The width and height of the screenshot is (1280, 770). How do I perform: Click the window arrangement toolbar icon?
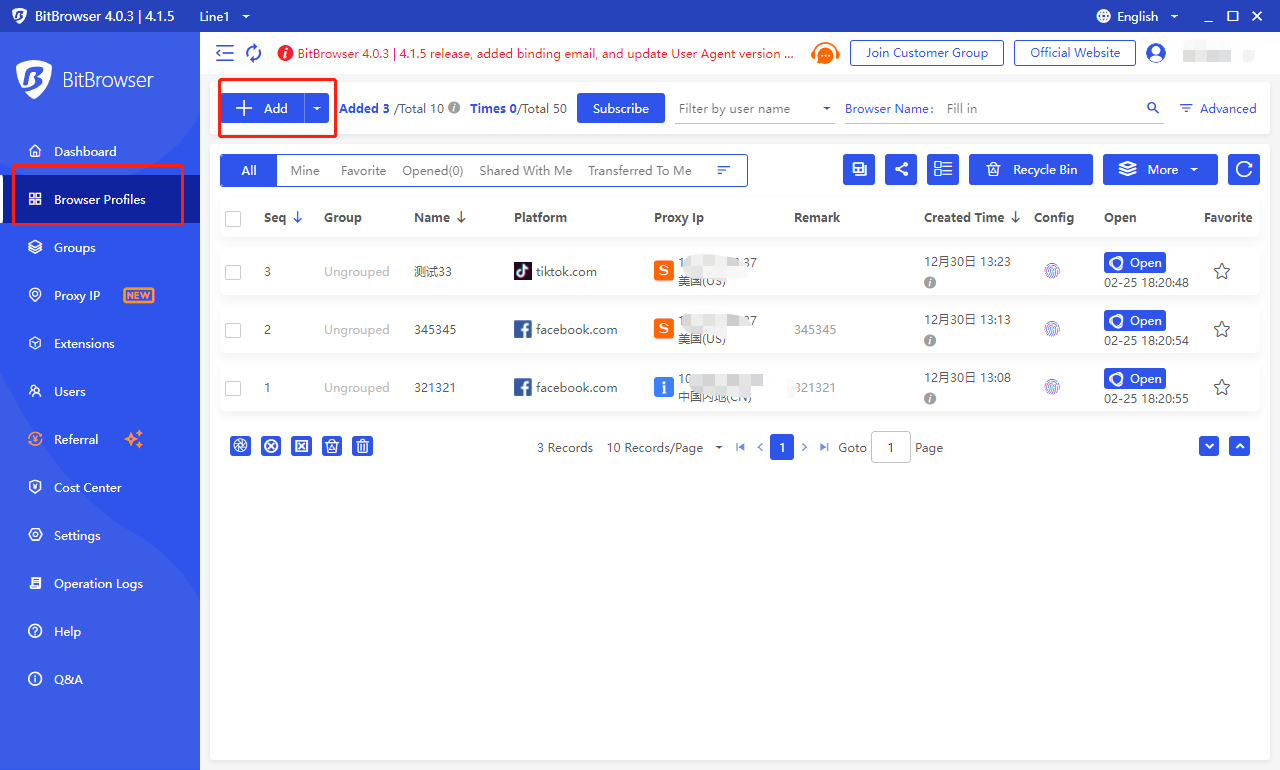click(859, 170)
